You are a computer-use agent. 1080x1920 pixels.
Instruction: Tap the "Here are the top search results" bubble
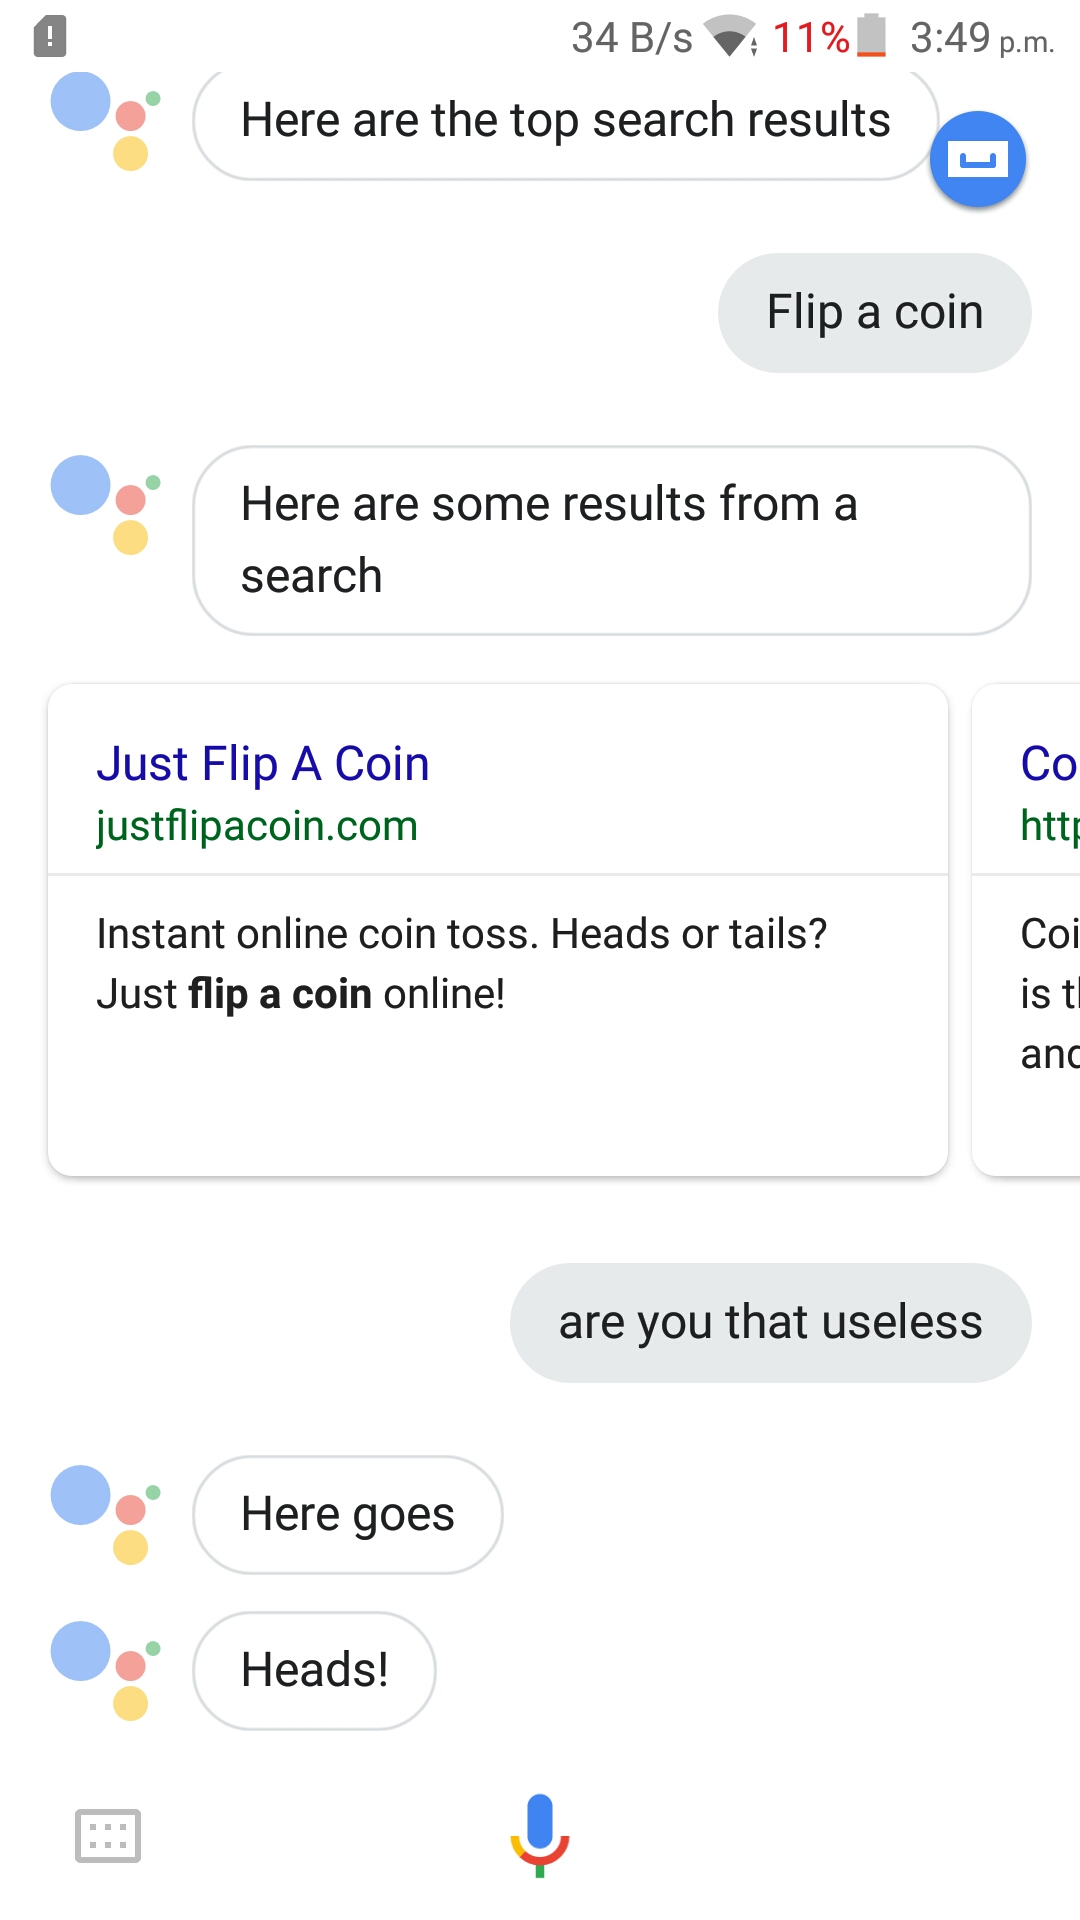coord(566,122)
